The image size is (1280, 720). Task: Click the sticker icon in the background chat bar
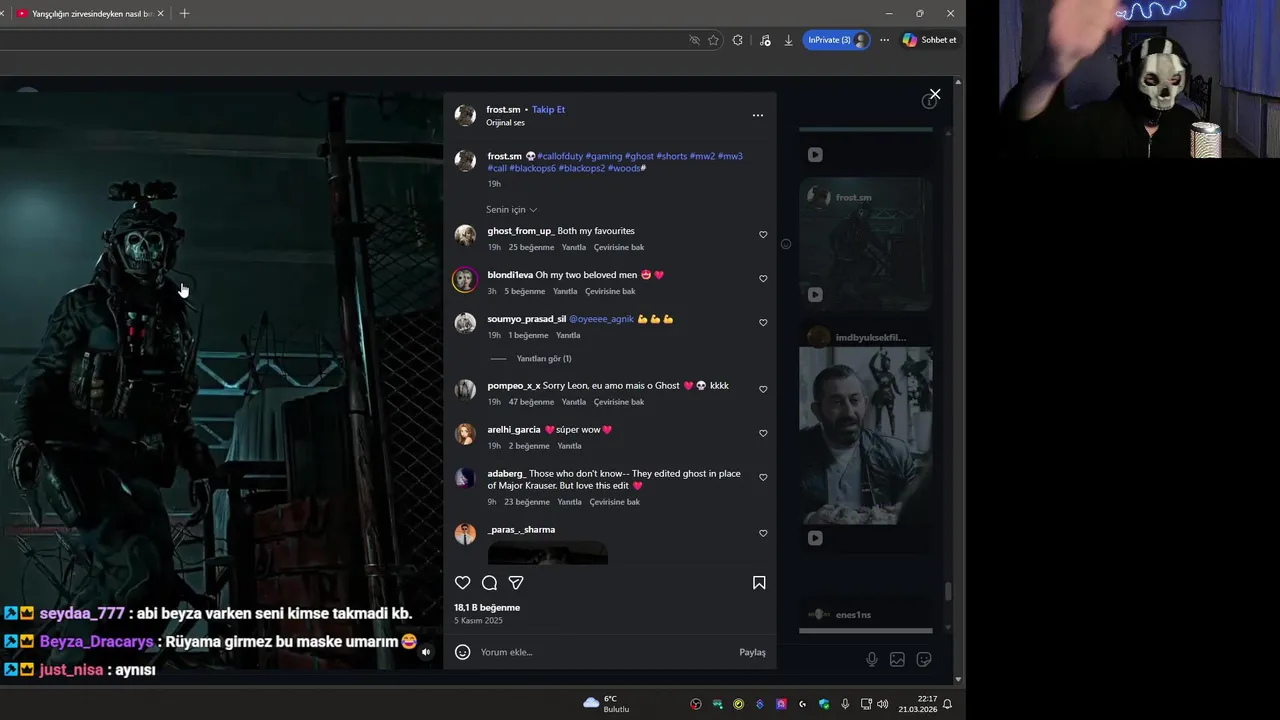point(924,659)
